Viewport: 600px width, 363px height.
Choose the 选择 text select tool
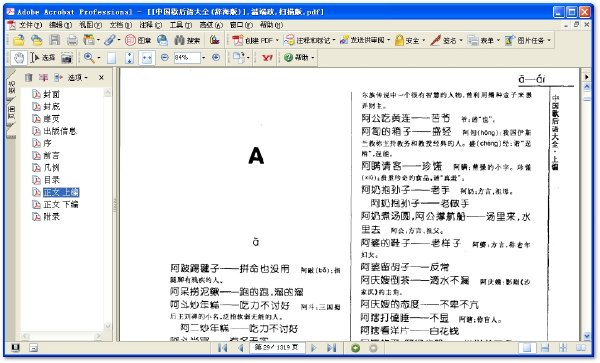(x=43, y=58)
